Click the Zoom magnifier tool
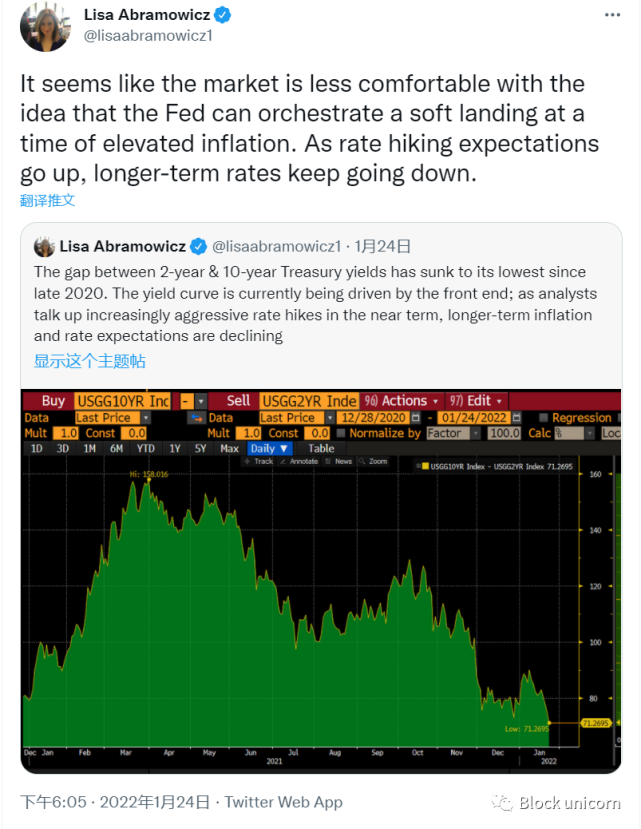 coord(373,462)
